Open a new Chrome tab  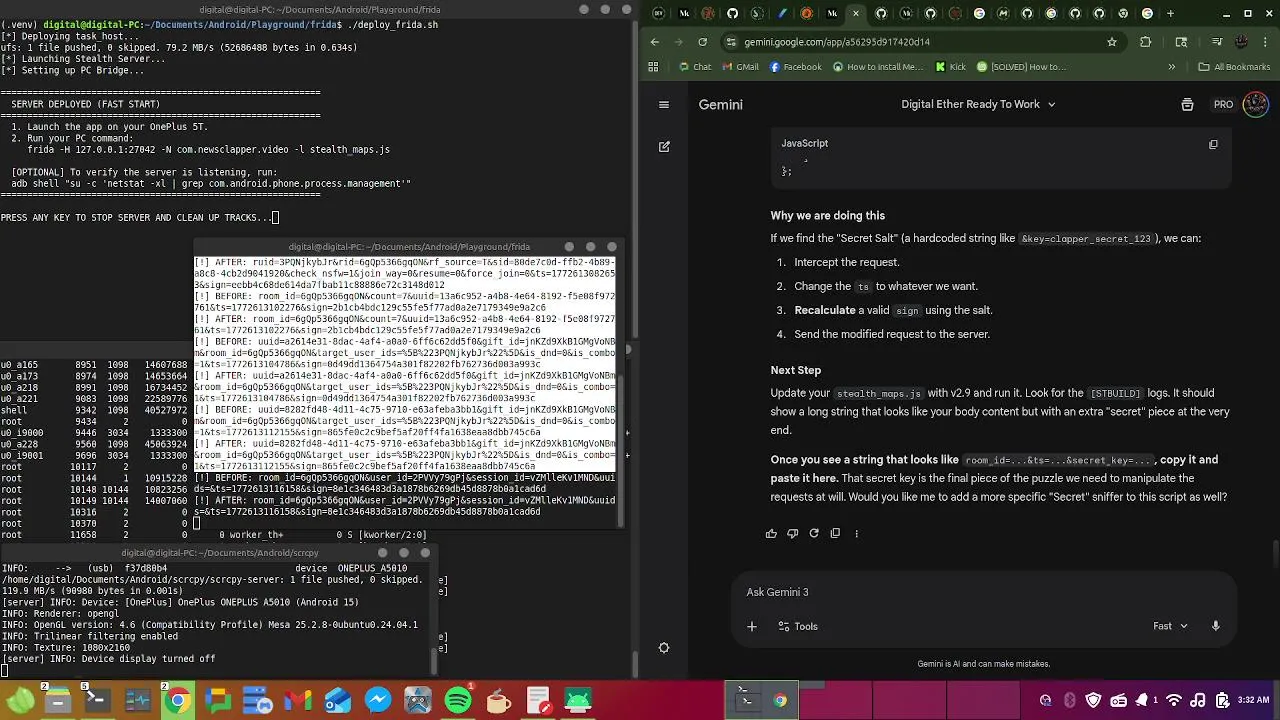click(x=1170, y=13)
